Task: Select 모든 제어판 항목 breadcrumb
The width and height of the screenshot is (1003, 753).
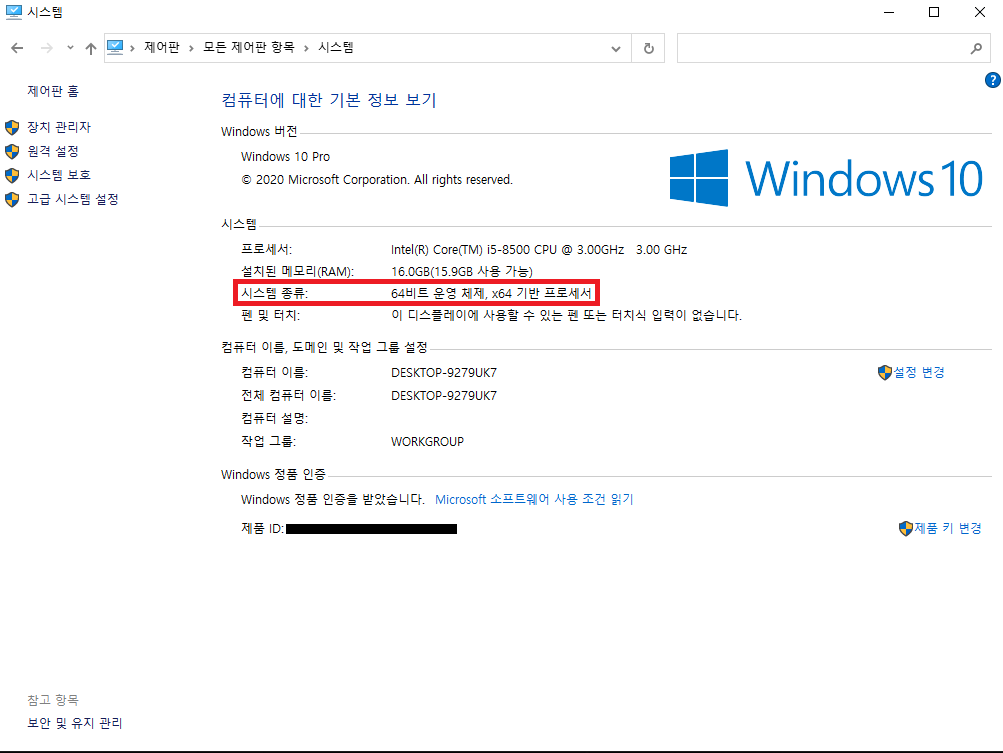Action: [249, 47]
